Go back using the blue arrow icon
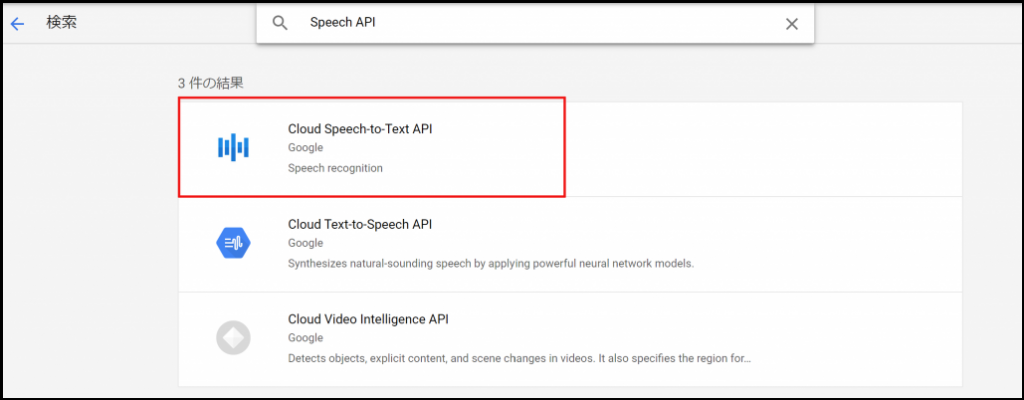The image size is (1024, 400). [x=17, y=24]
